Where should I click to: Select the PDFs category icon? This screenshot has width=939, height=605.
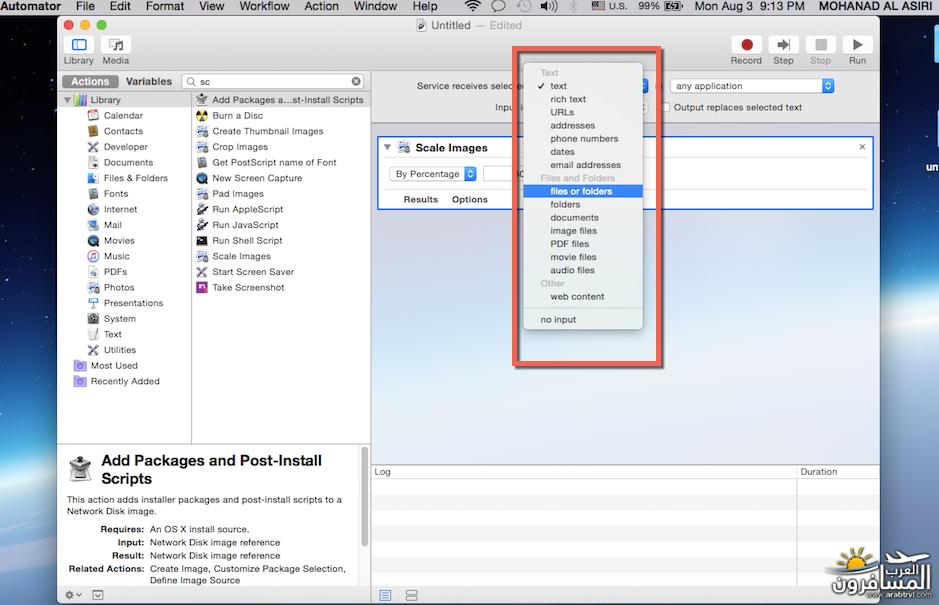point(93,271)
